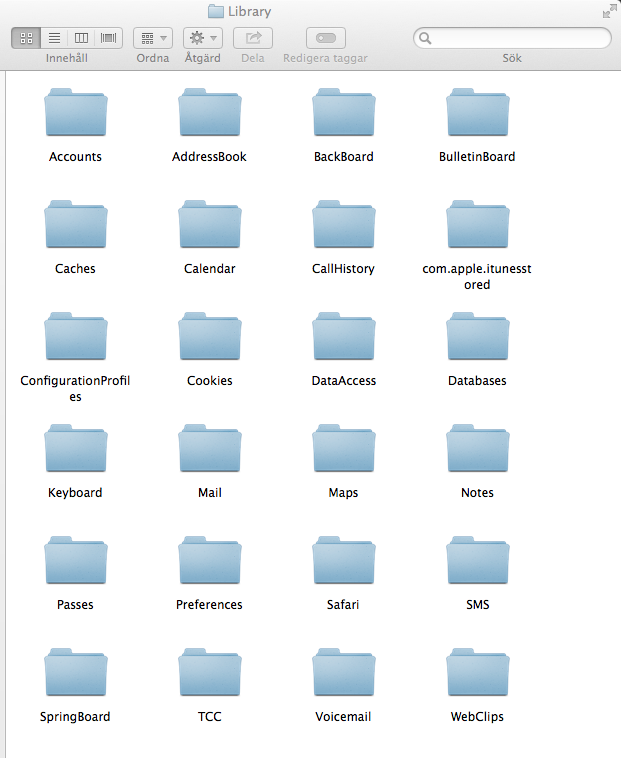This screenshot has height=758, width=621.
Task: Select the Safari folder icon
Action: click(344, 560)
